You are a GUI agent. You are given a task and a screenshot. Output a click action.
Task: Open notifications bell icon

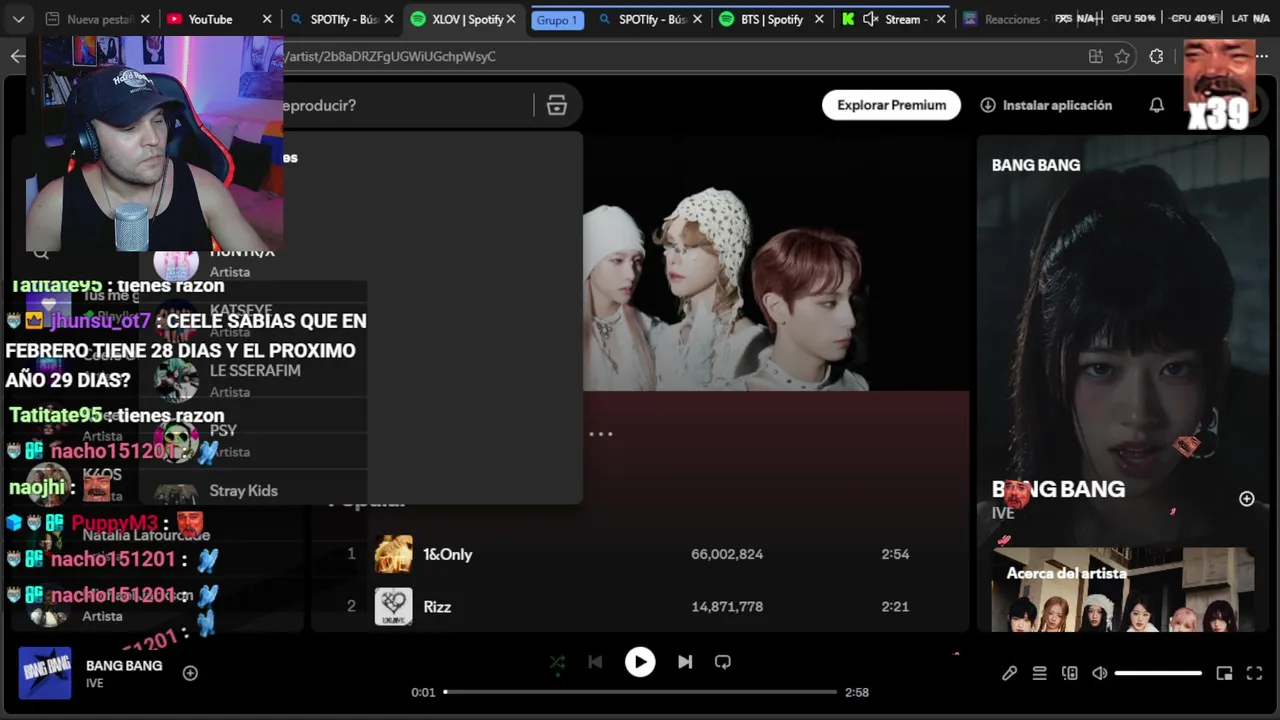[x=1157, y=105]
